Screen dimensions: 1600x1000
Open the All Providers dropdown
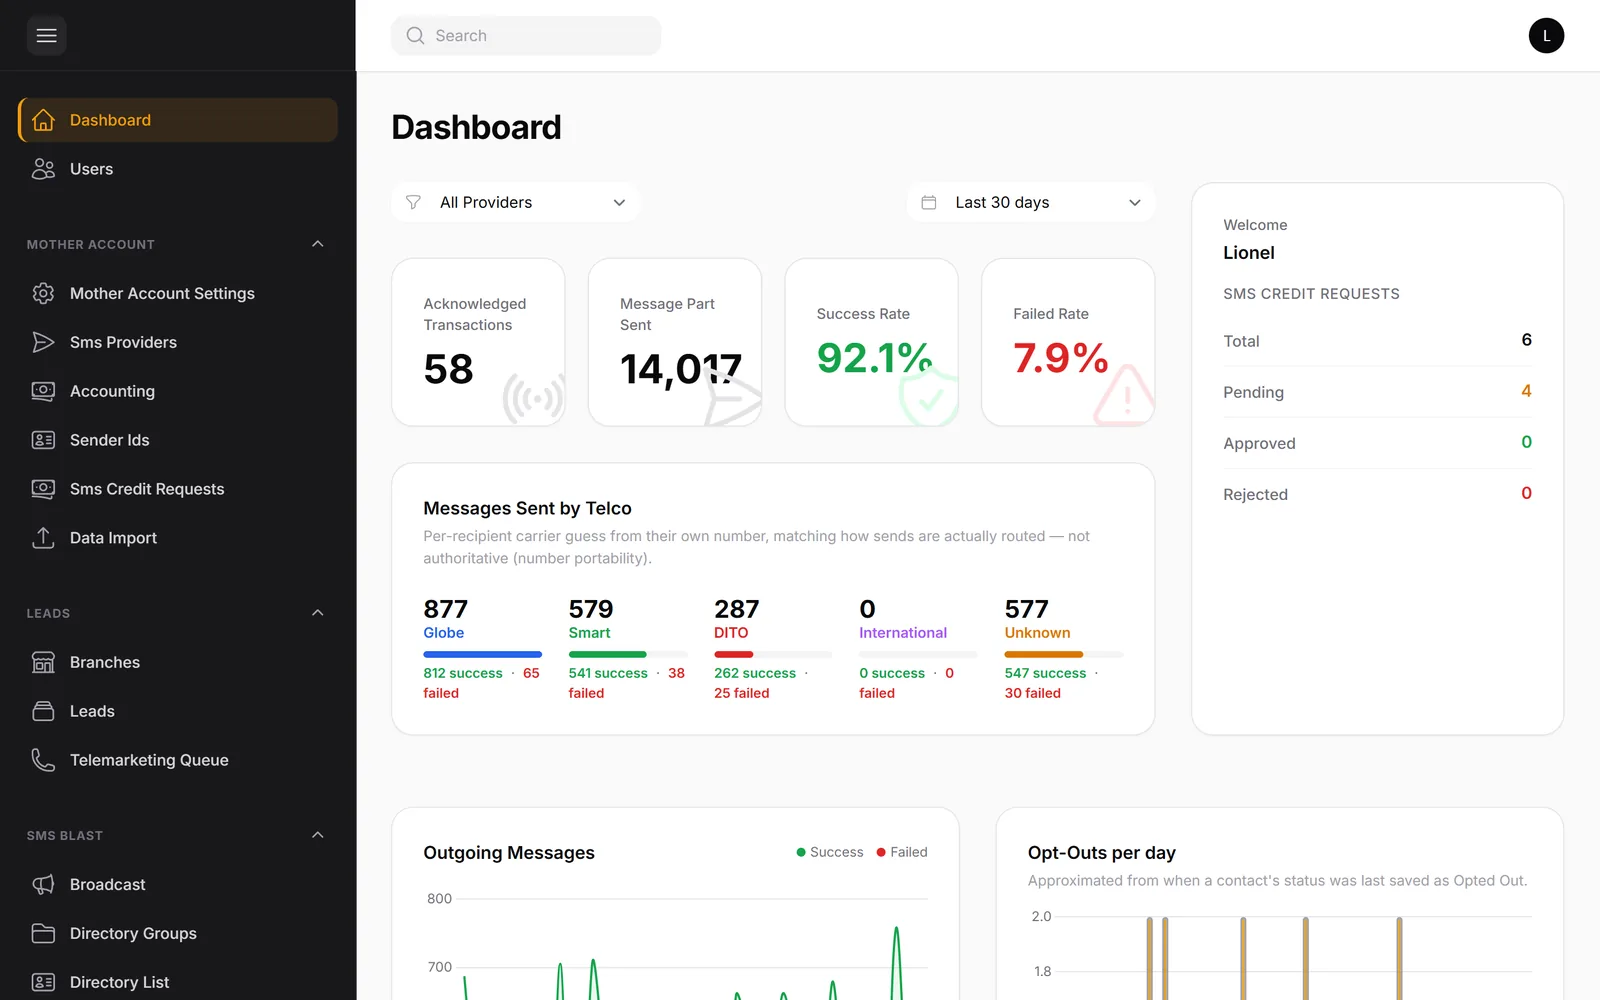tap(516, 202)
